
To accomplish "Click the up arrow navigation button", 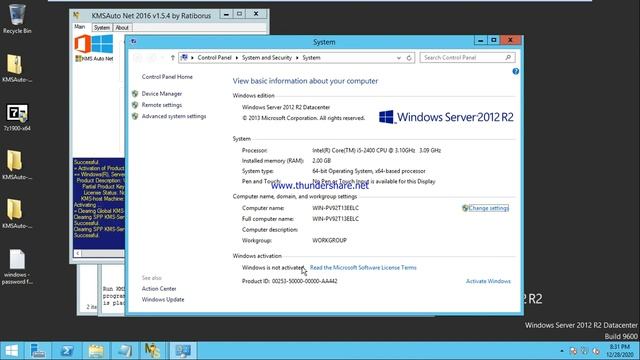I will click(173, 58).
